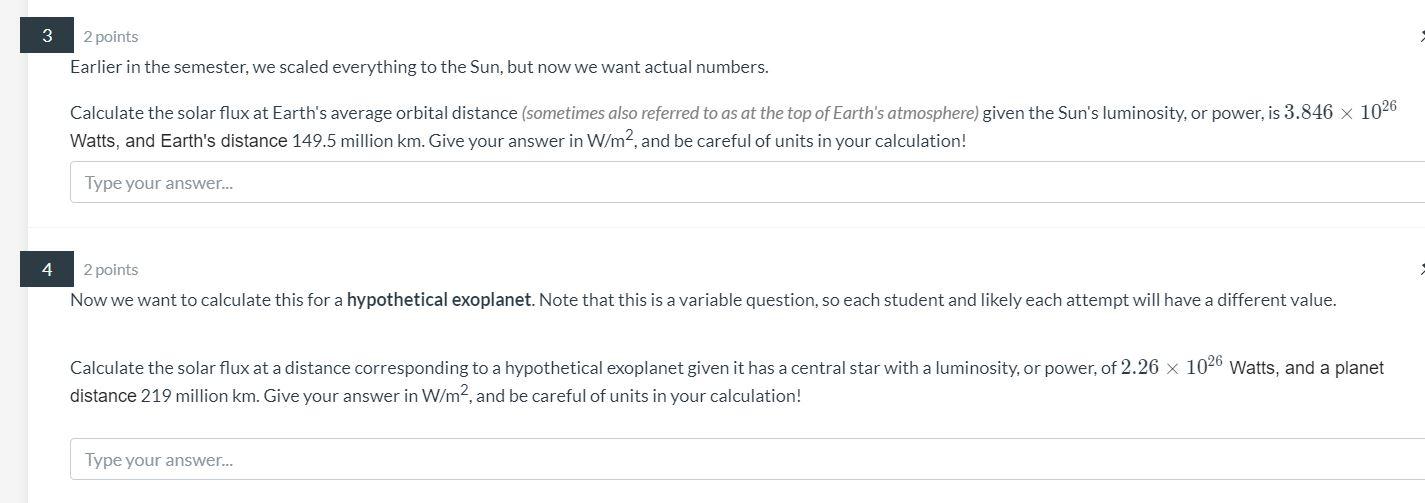Click the Sun's luminosity value 3.846 × 10^26
1425x503 pixels.
tap(1340, 111)
